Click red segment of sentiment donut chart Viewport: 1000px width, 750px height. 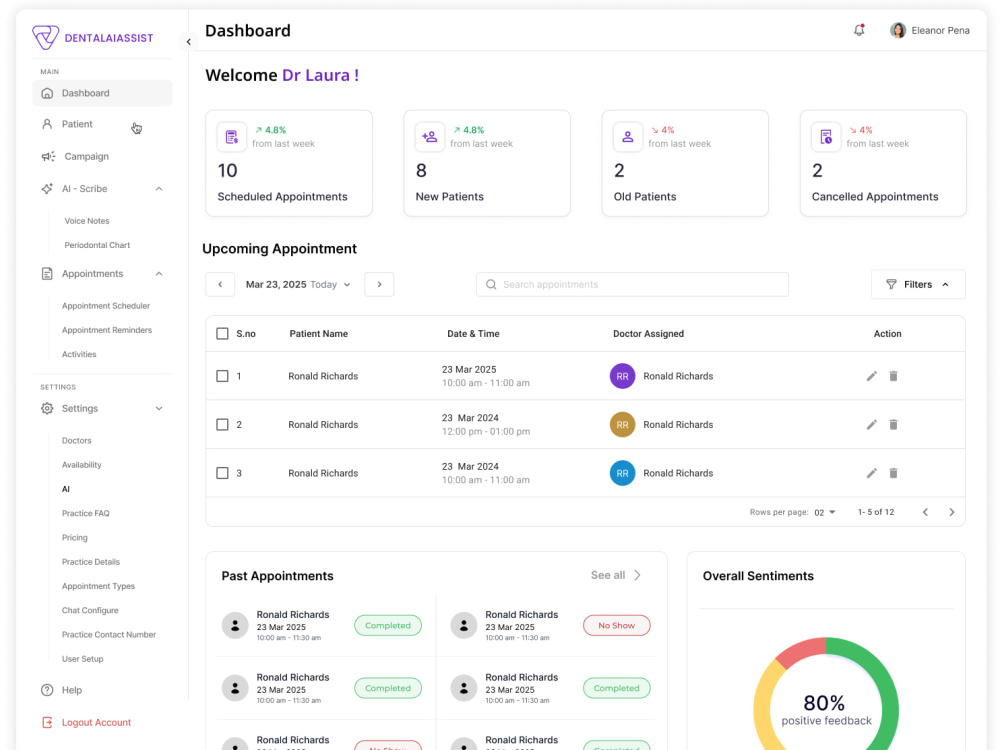point(802,651)
